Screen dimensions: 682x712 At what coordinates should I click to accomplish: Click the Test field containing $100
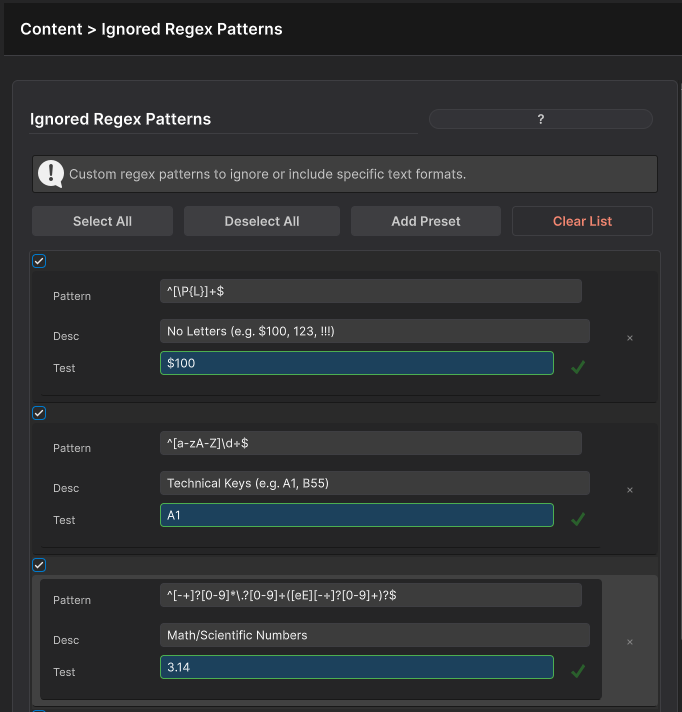point(356,363)
